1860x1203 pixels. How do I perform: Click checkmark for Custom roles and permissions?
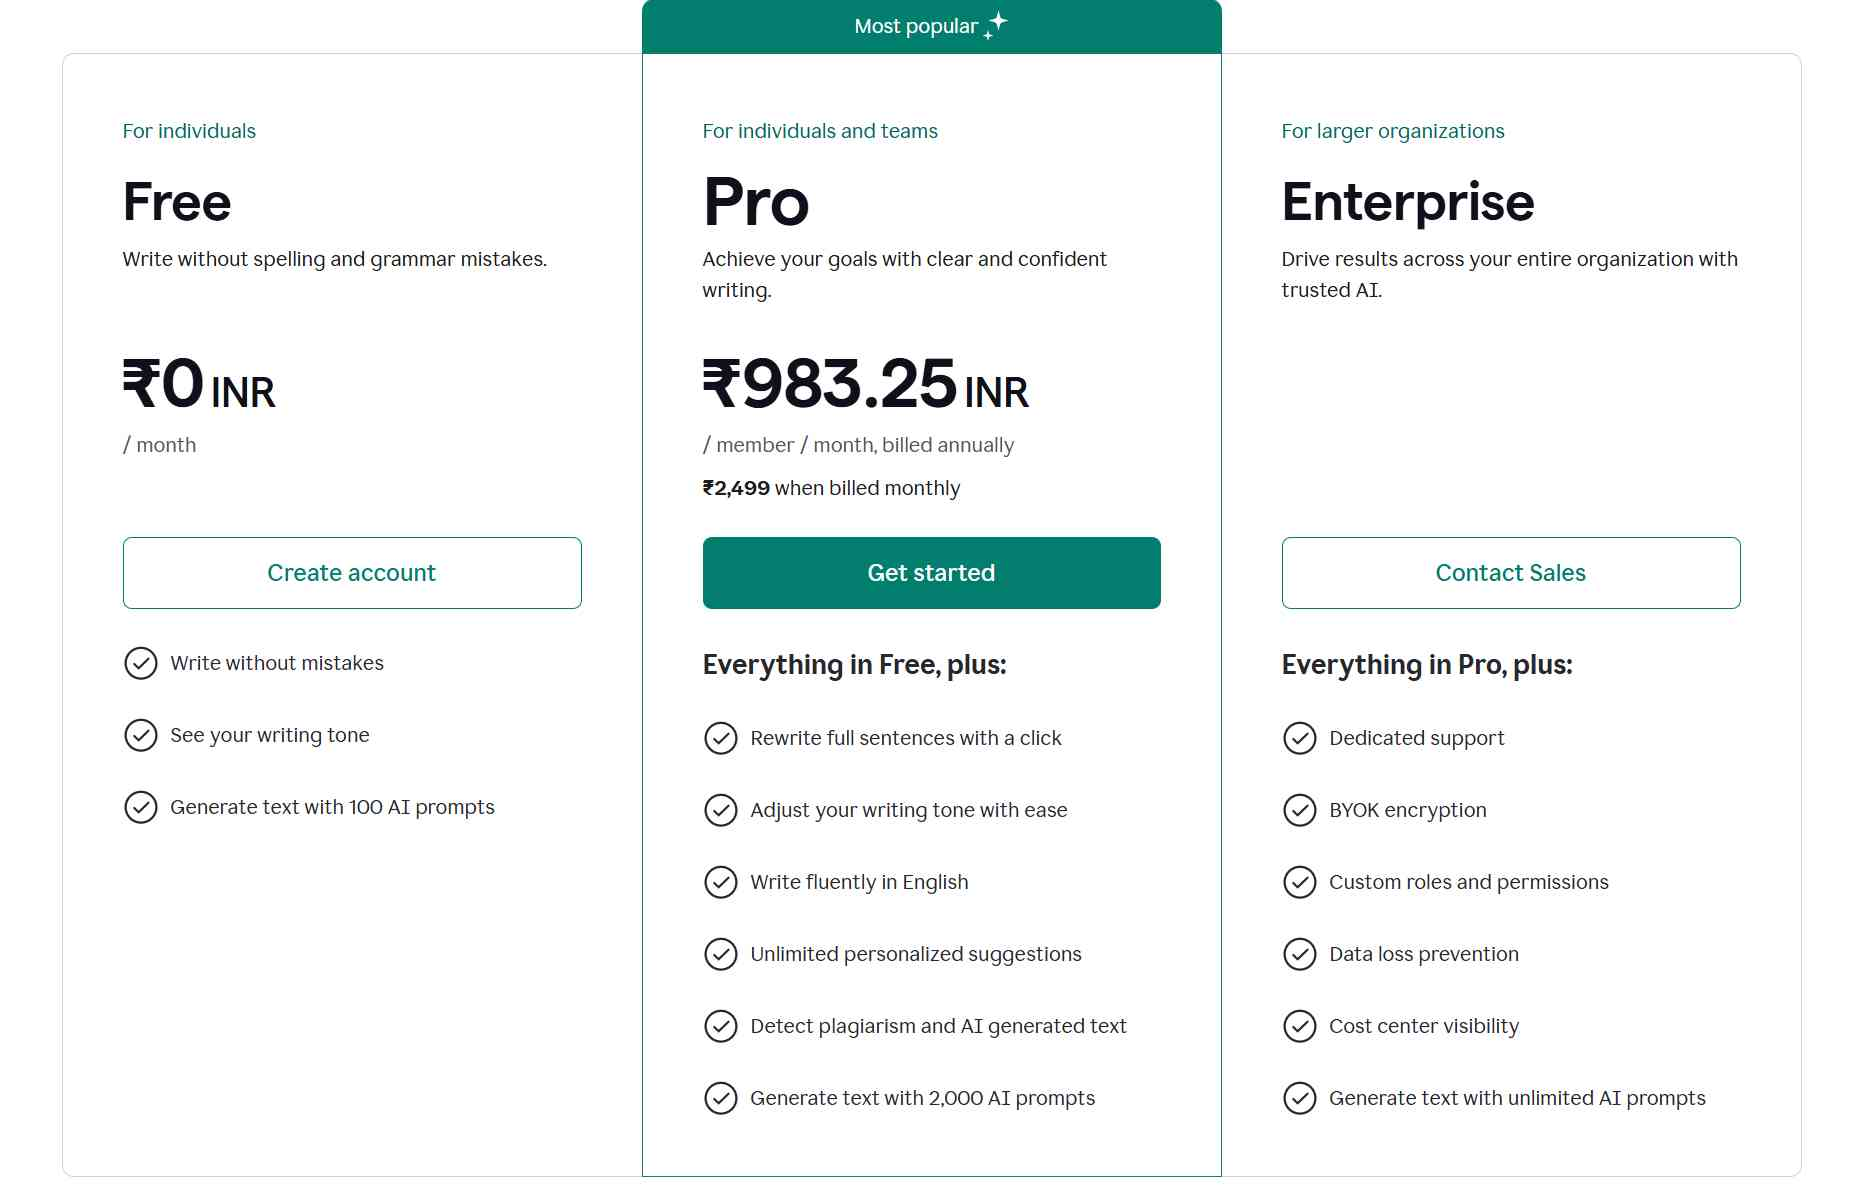pyautogui.click(x=1300, y=882)
